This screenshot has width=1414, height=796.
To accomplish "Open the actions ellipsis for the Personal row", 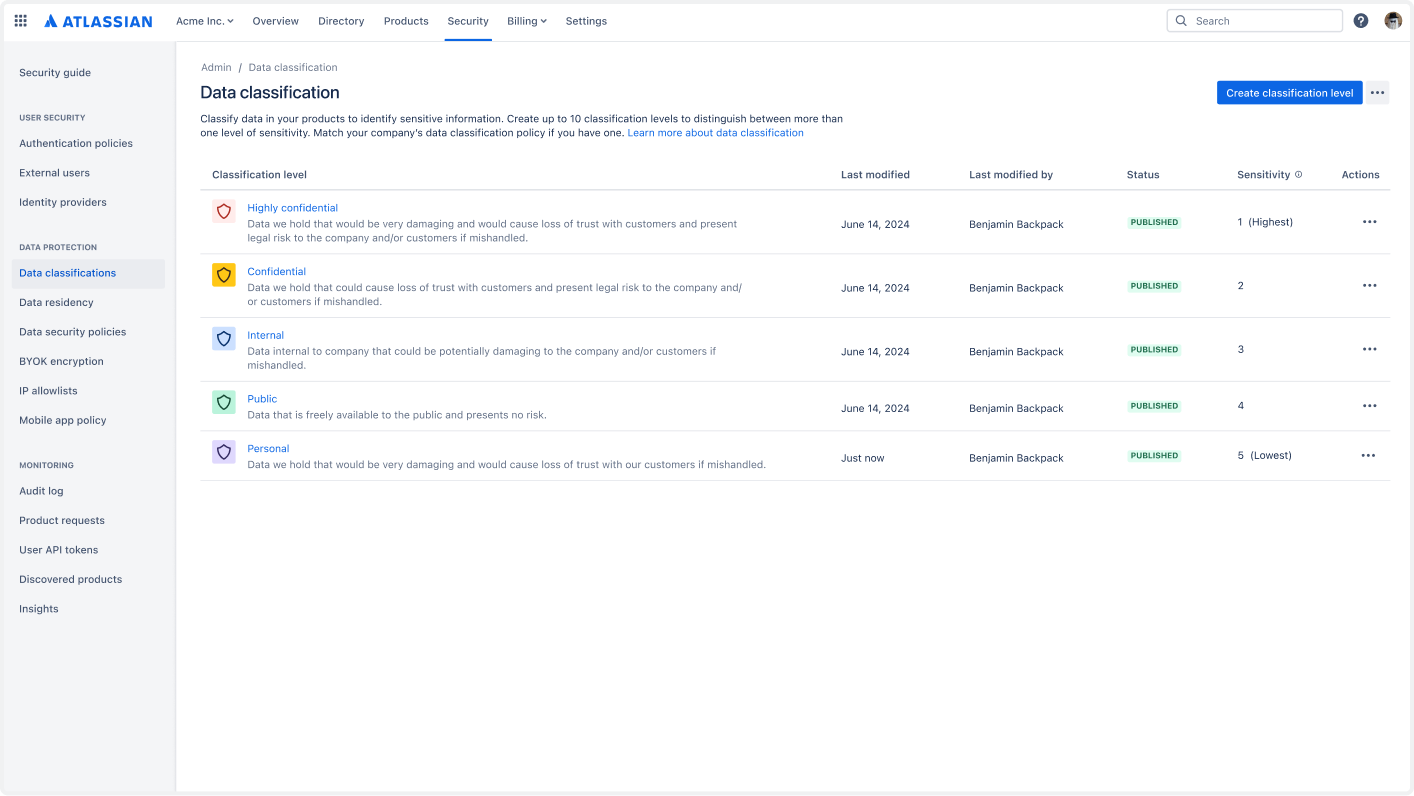I will click(1369, 455).
